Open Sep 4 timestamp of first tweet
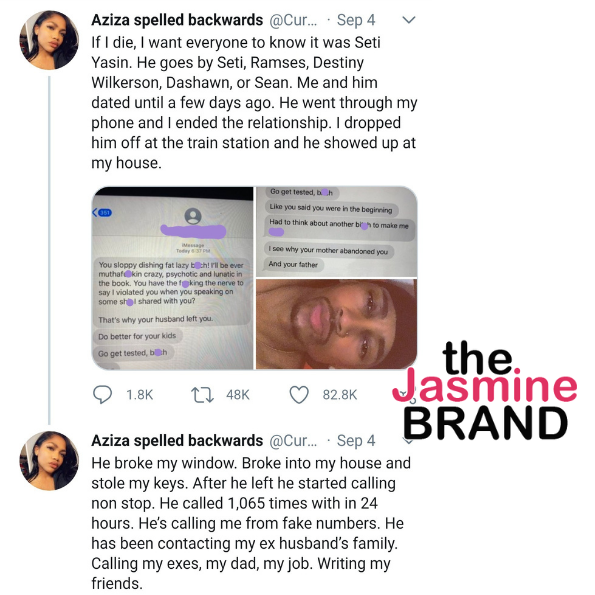Image resolution: width=595 pixels, height=595 pixels. 356,20
